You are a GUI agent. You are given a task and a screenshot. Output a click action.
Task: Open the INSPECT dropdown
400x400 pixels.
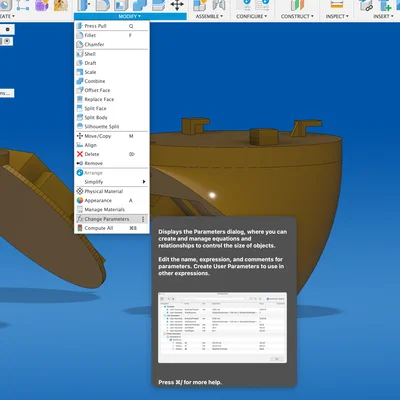(x=337, y=16)
